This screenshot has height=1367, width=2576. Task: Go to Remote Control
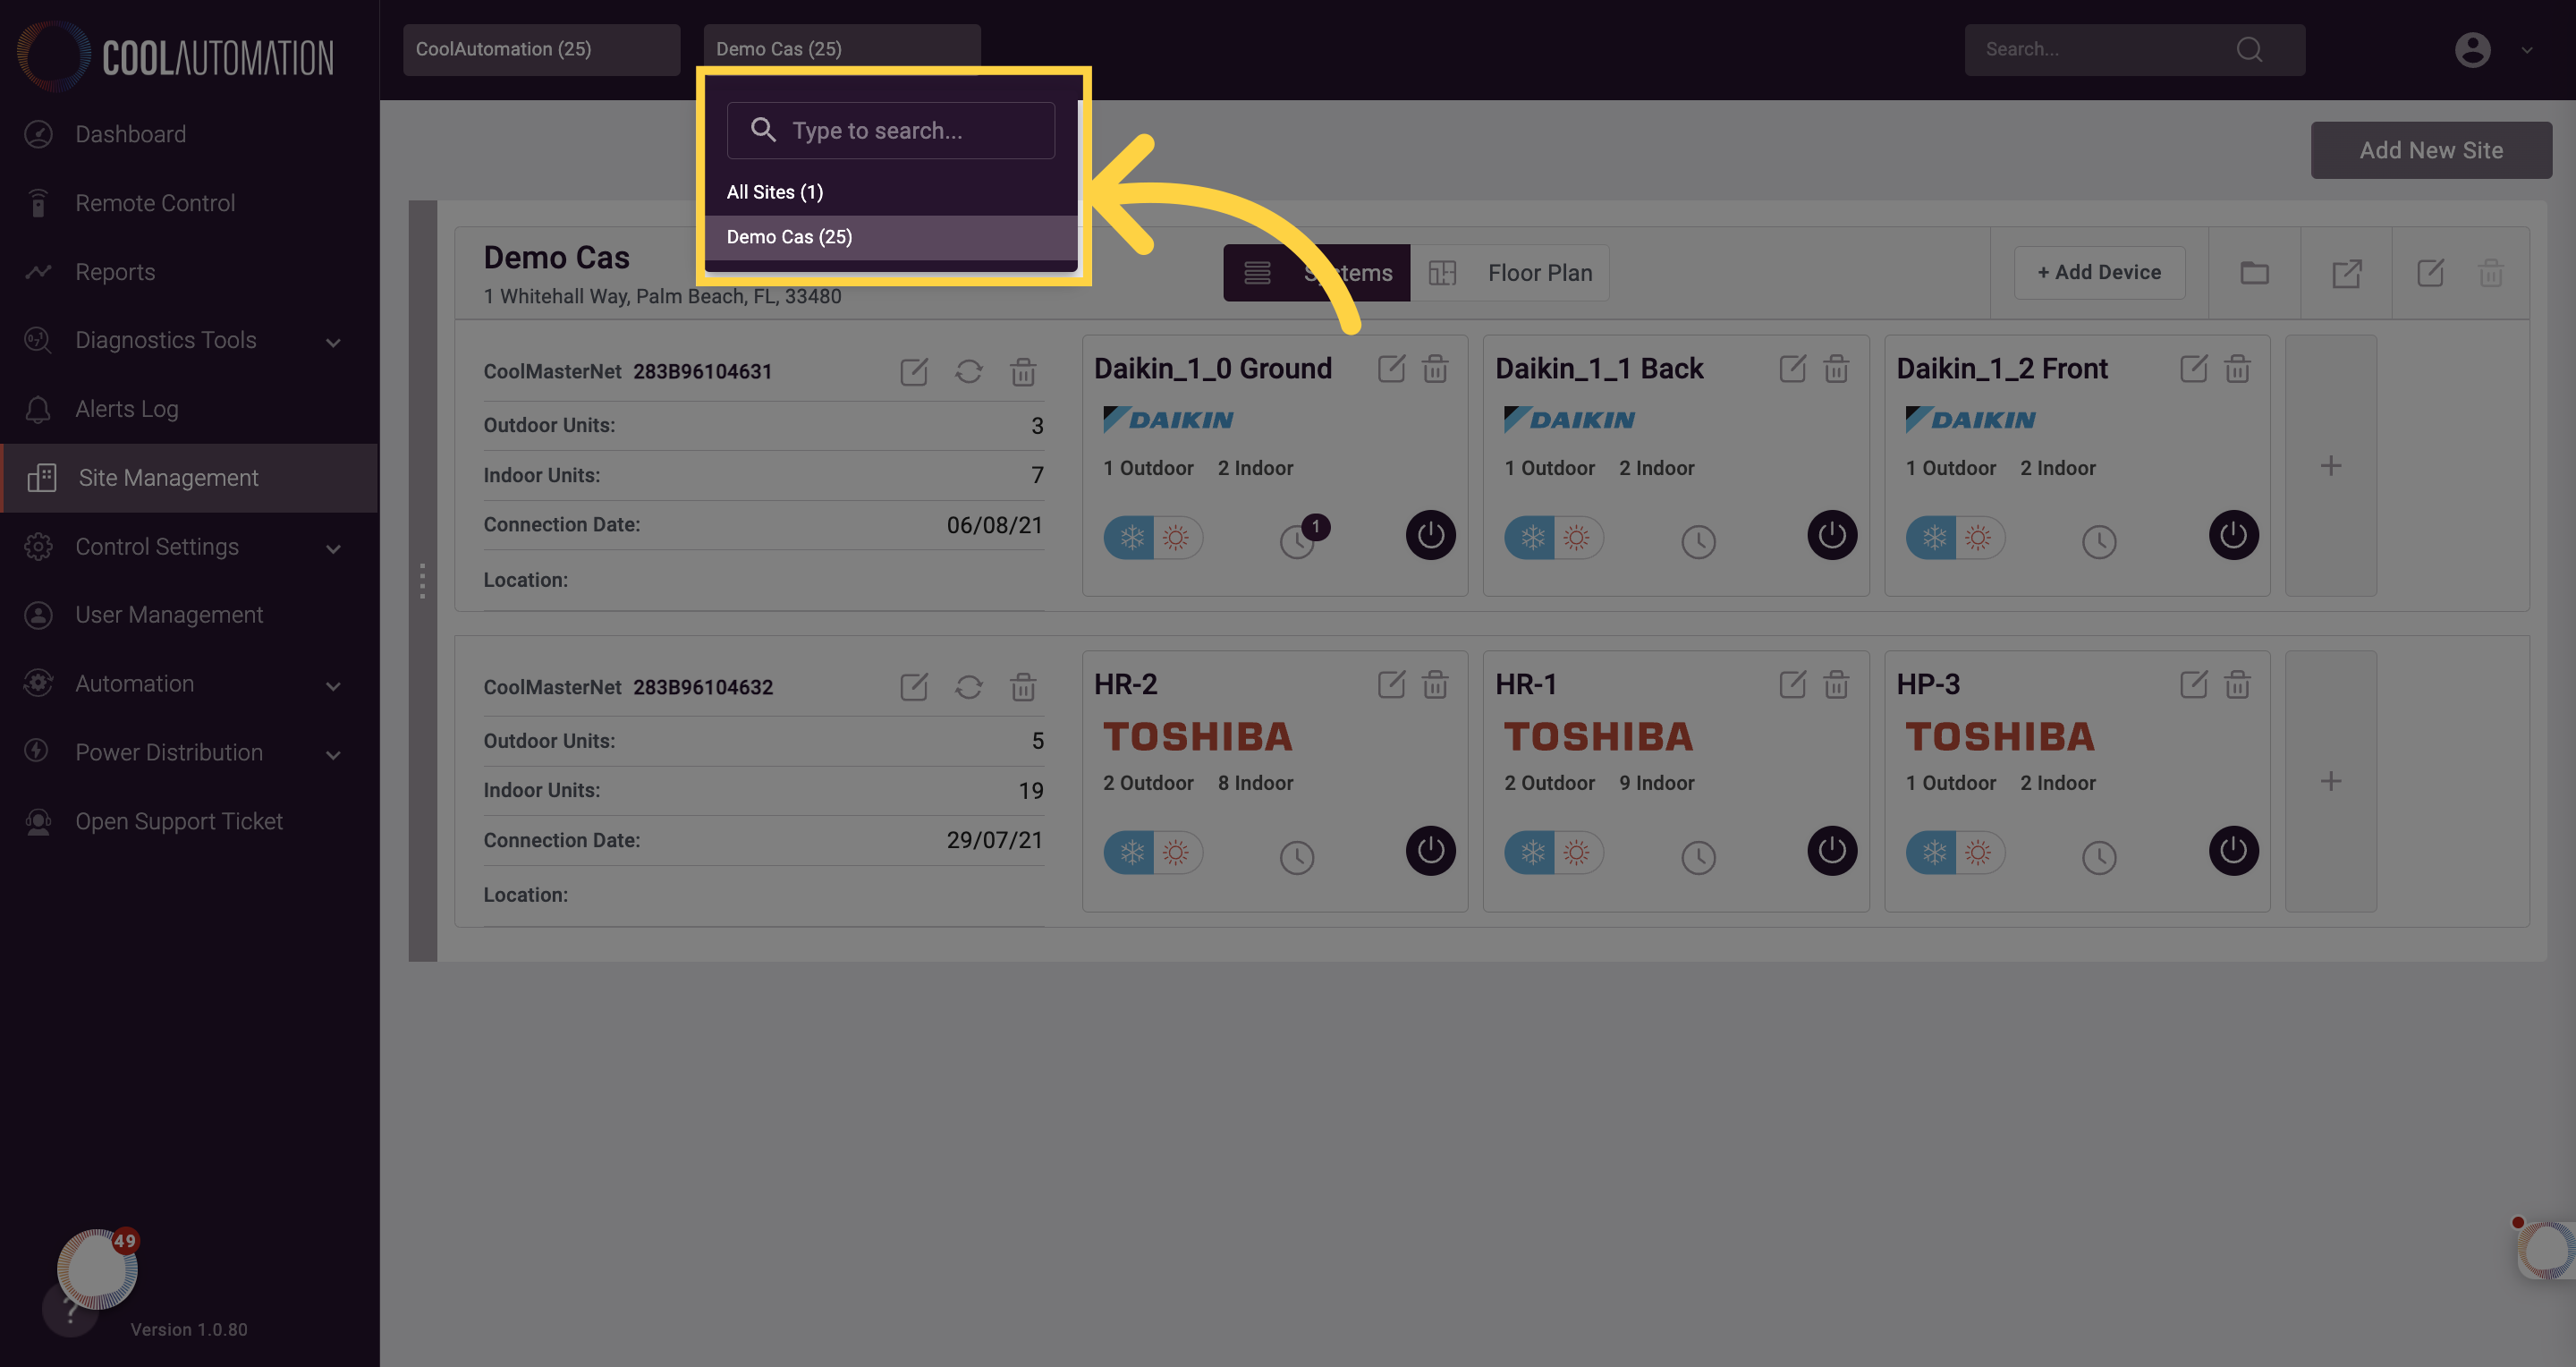click(x=155, y=203)
